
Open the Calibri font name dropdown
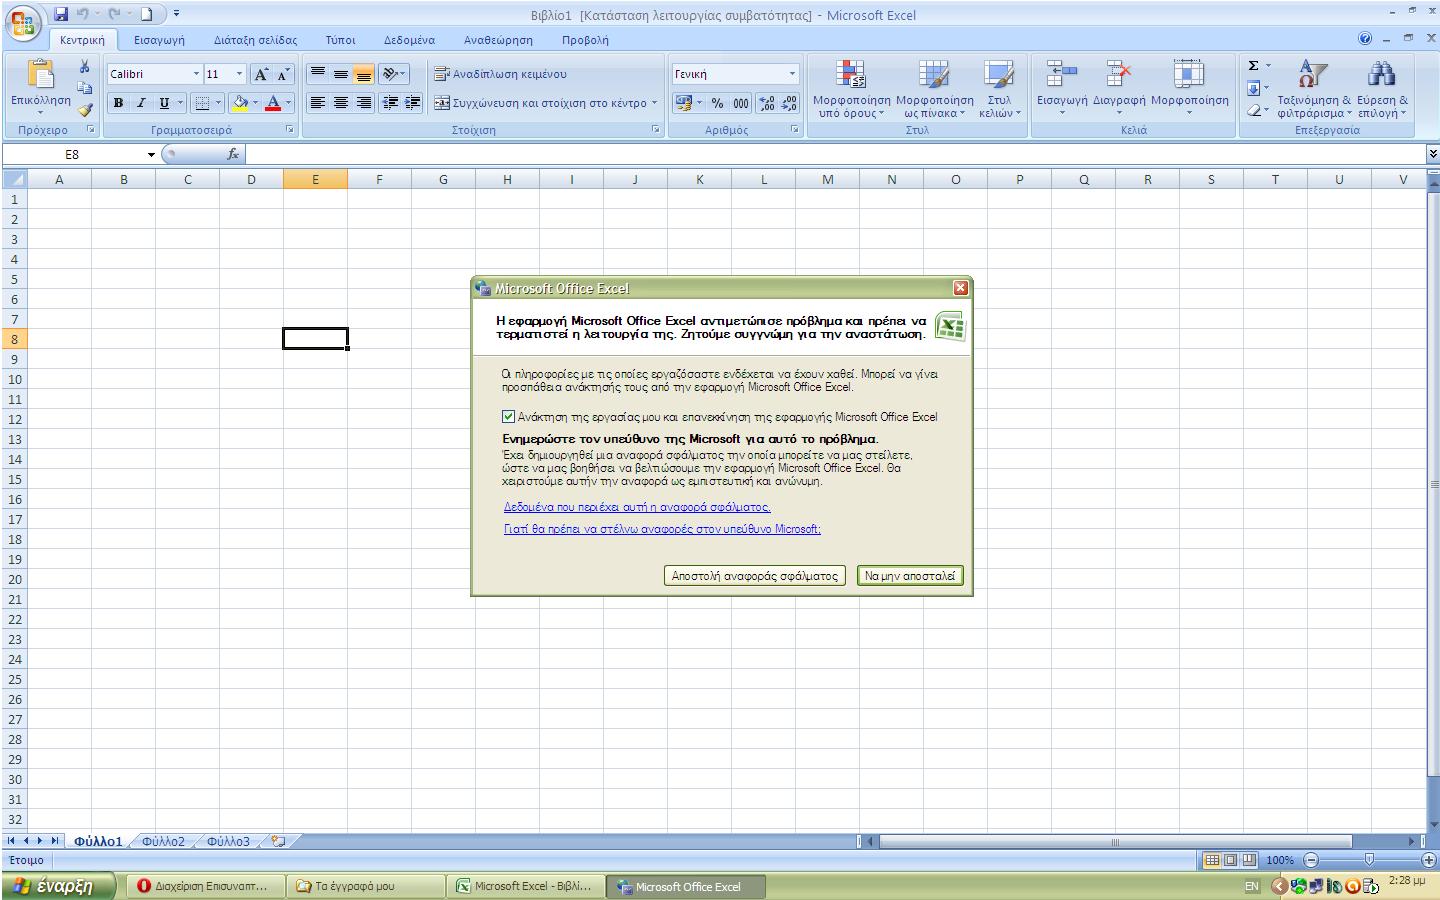tap(196, 74)
